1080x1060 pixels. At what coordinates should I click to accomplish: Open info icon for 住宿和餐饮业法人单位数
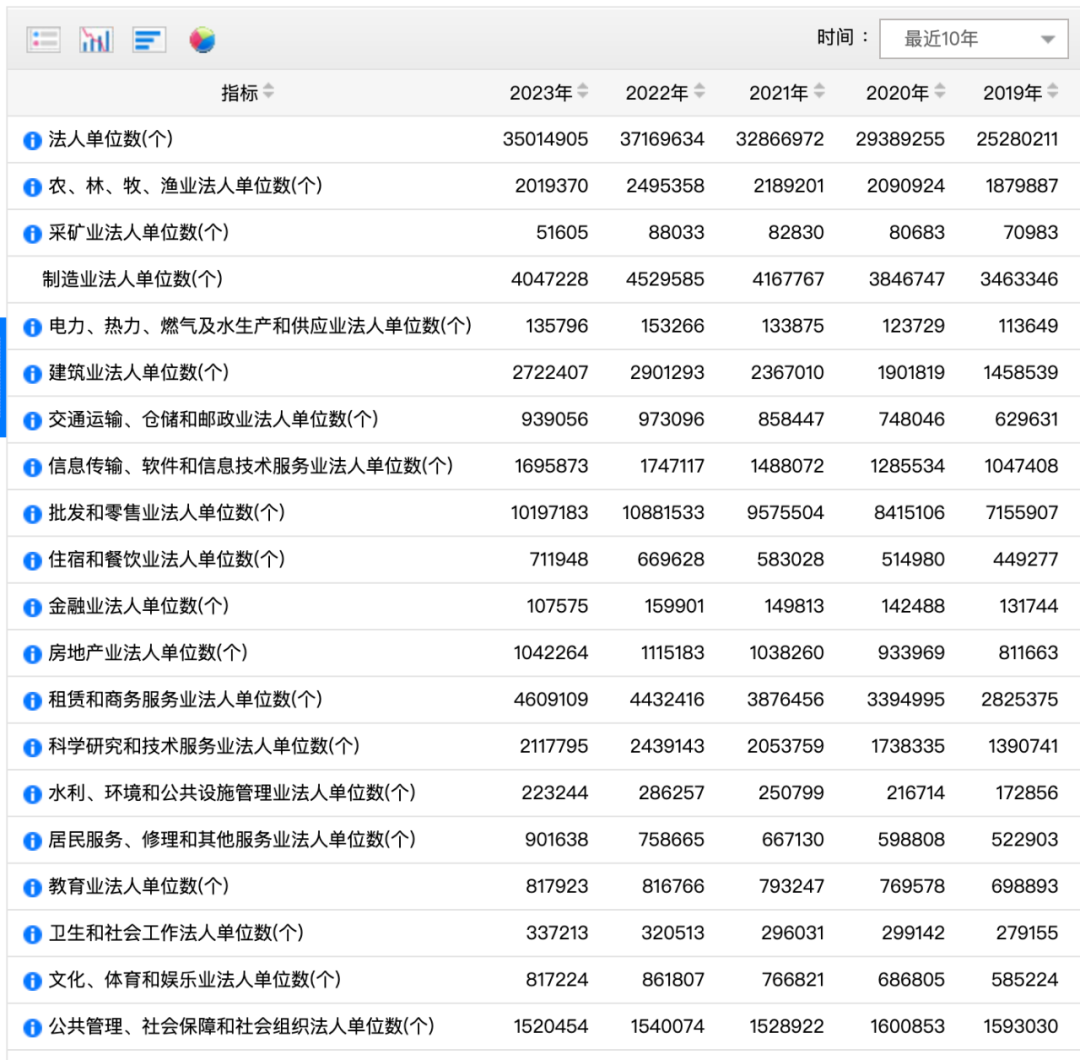coord(32,560)
